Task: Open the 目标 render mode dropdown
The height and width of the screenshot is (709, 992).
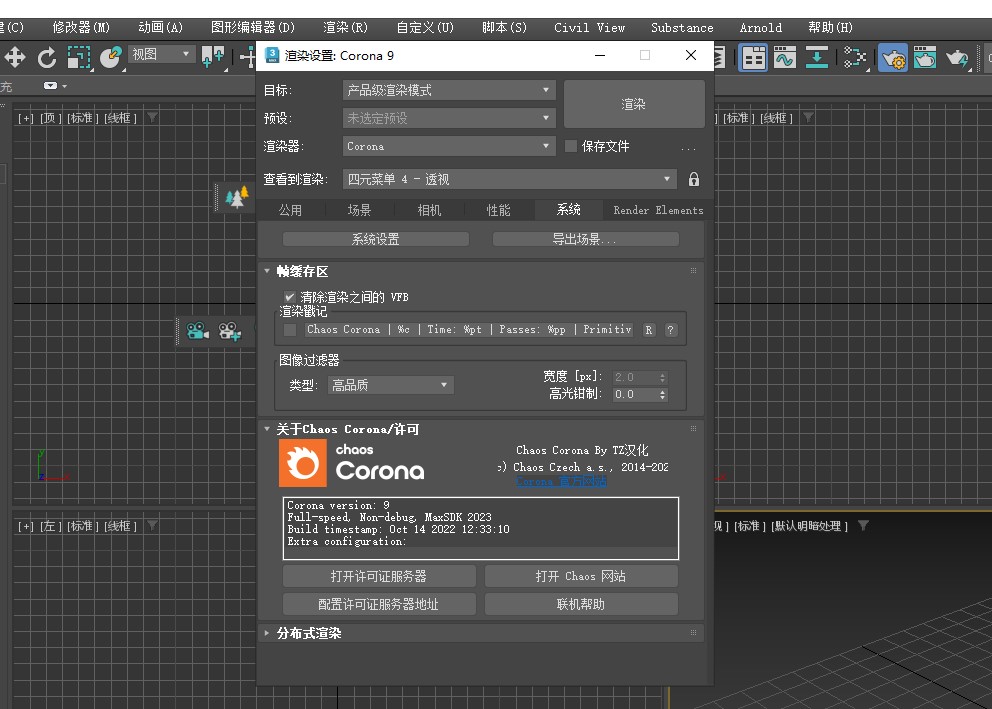Action: 447,90
